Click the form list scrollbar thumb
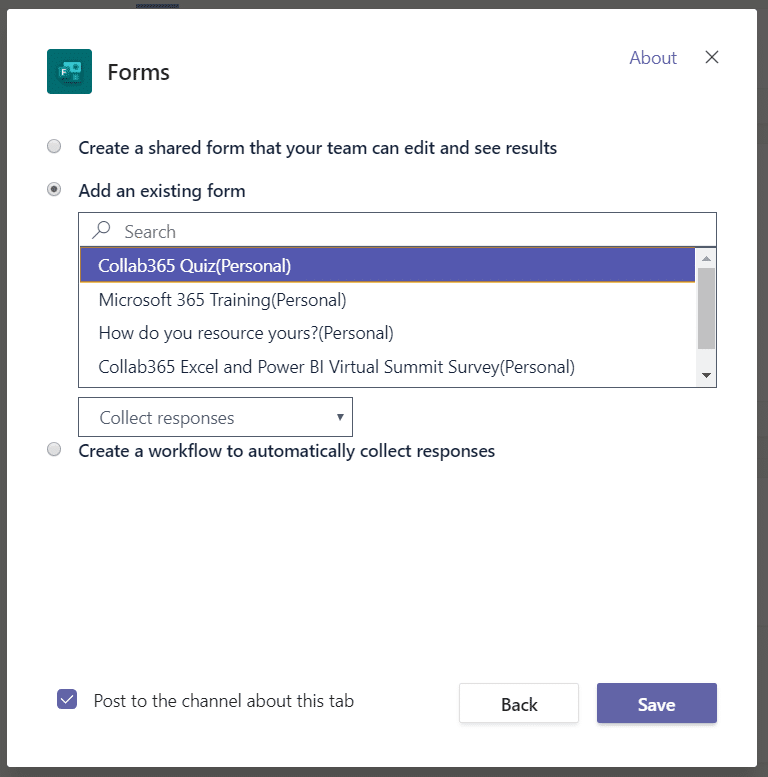 pos(706,308)
